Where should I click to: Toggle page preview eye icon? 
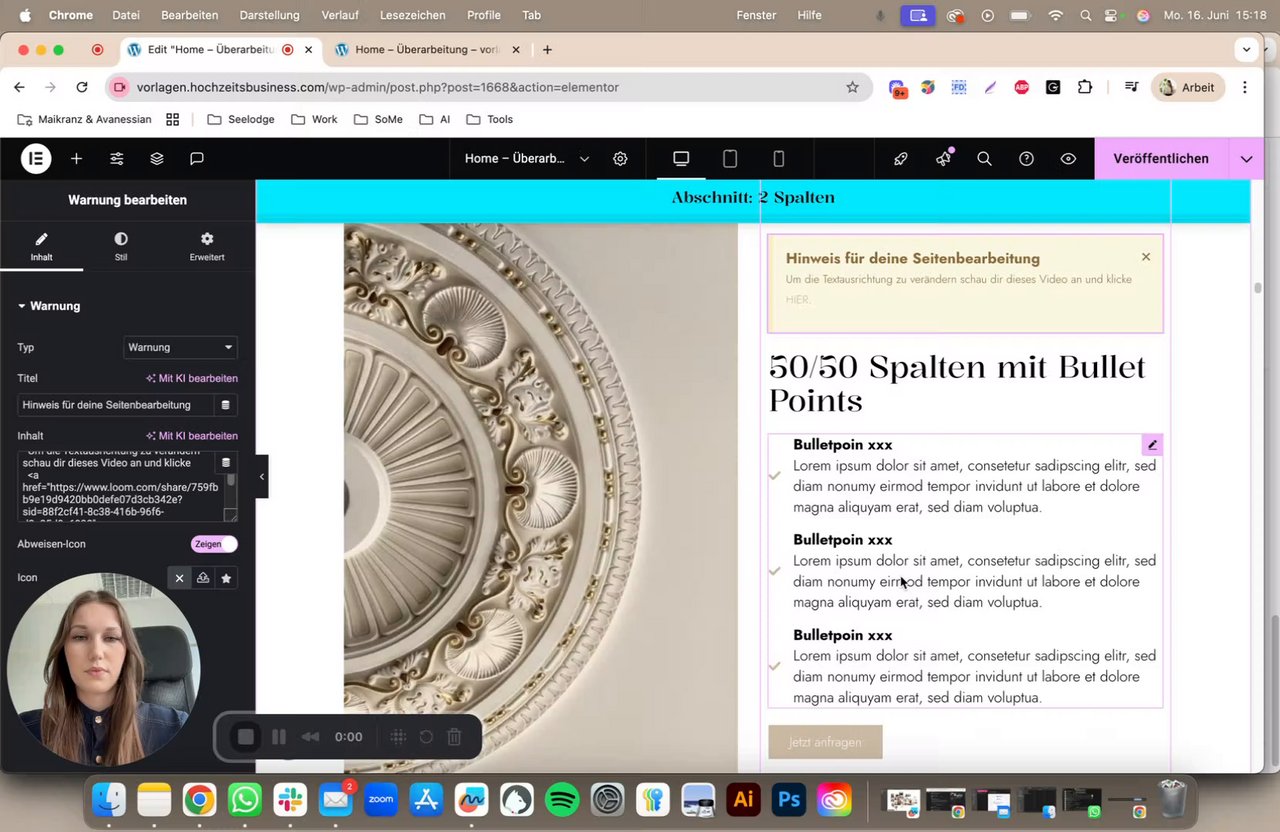pos(1068,158)
